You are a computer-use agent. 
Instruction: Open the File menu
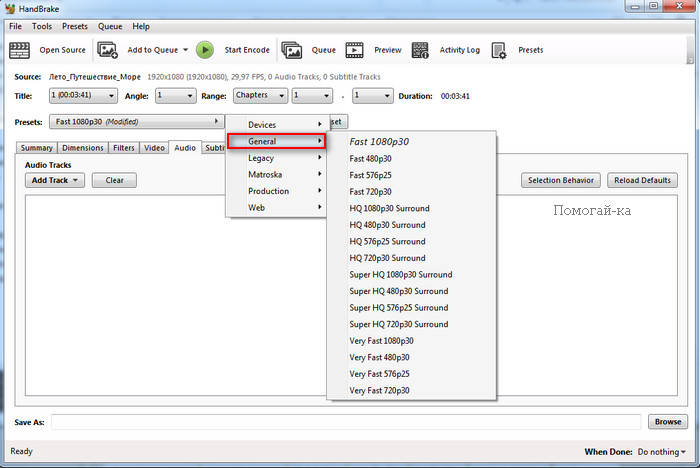(15, 26)
